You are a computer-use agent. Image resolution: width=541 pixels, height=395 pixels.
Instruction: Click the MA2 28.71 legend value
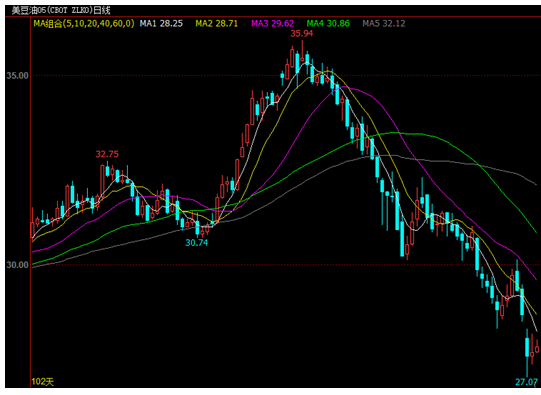[x=217, y=23]
